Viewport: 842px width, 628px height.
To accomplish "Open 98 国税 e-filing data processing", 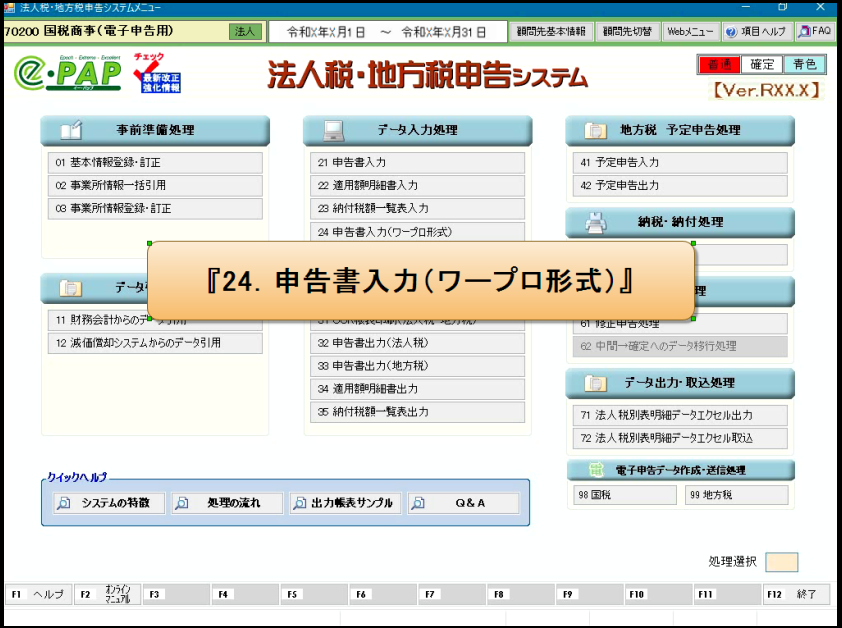I will click(x=624, y=495).
